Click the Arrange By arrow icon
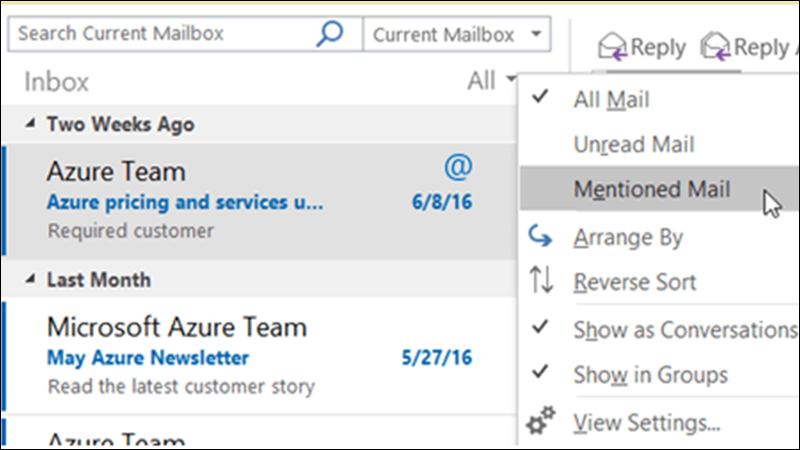Viewport: 800px width, 450px height. (x=540, y=238)
